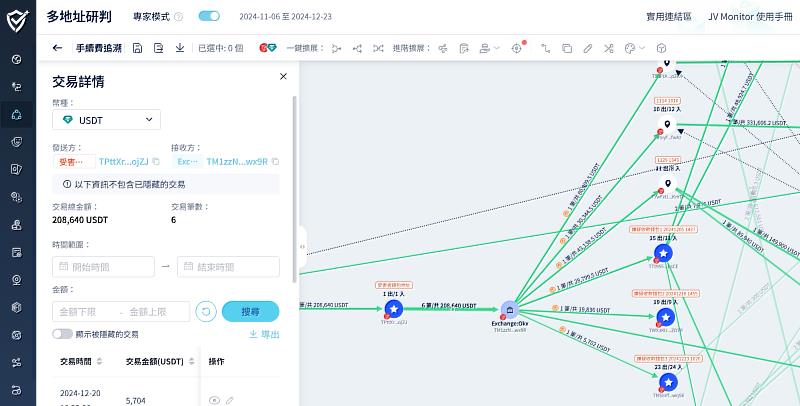Click the token coin filter icon
This screenshot has height=406, width=800.
tap(268, 48)
